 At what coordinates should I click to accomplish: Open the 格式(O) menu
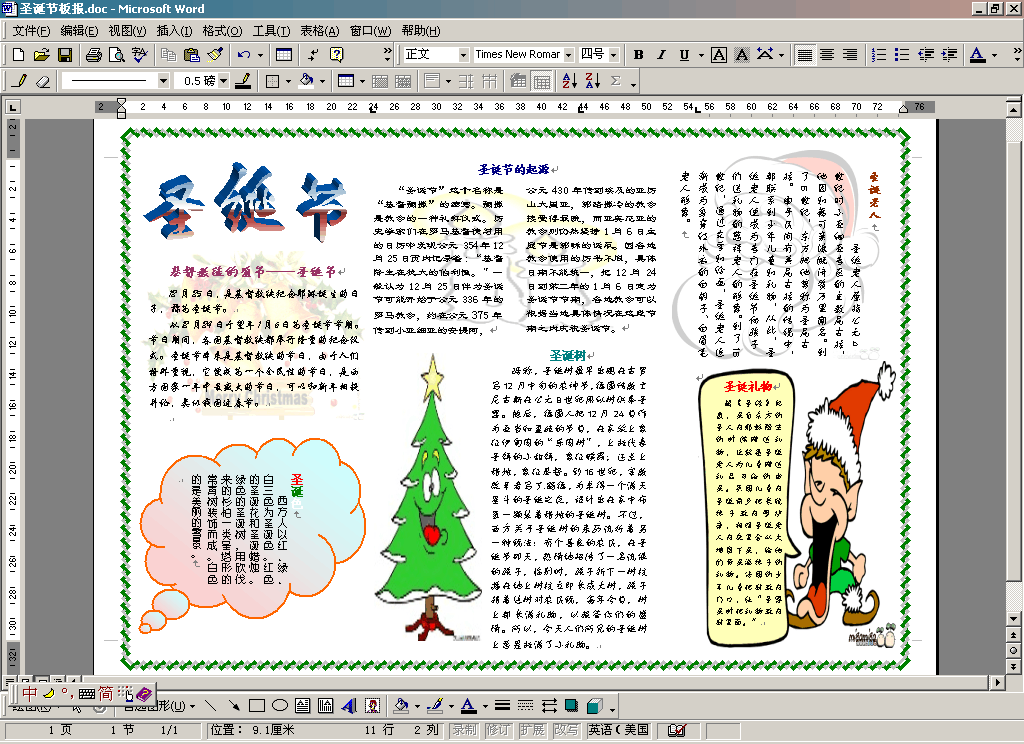[x=221, y=31]
